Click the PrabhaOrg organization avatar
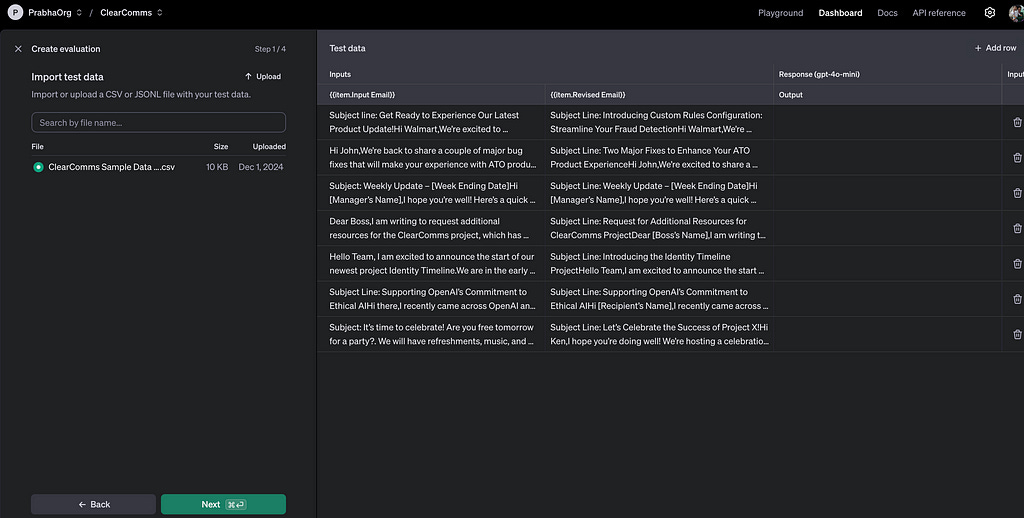The image size is (1024, 518). [14, 12]
